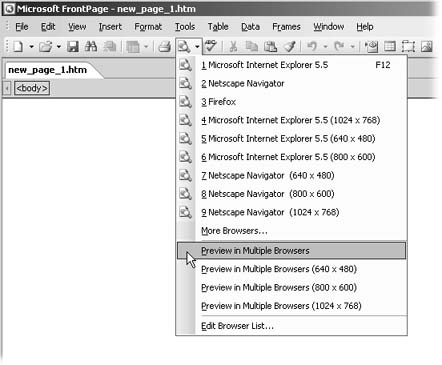442x365 pixels.
Task: Save the page with floppy disk icon
Action: tap(73, 47)
